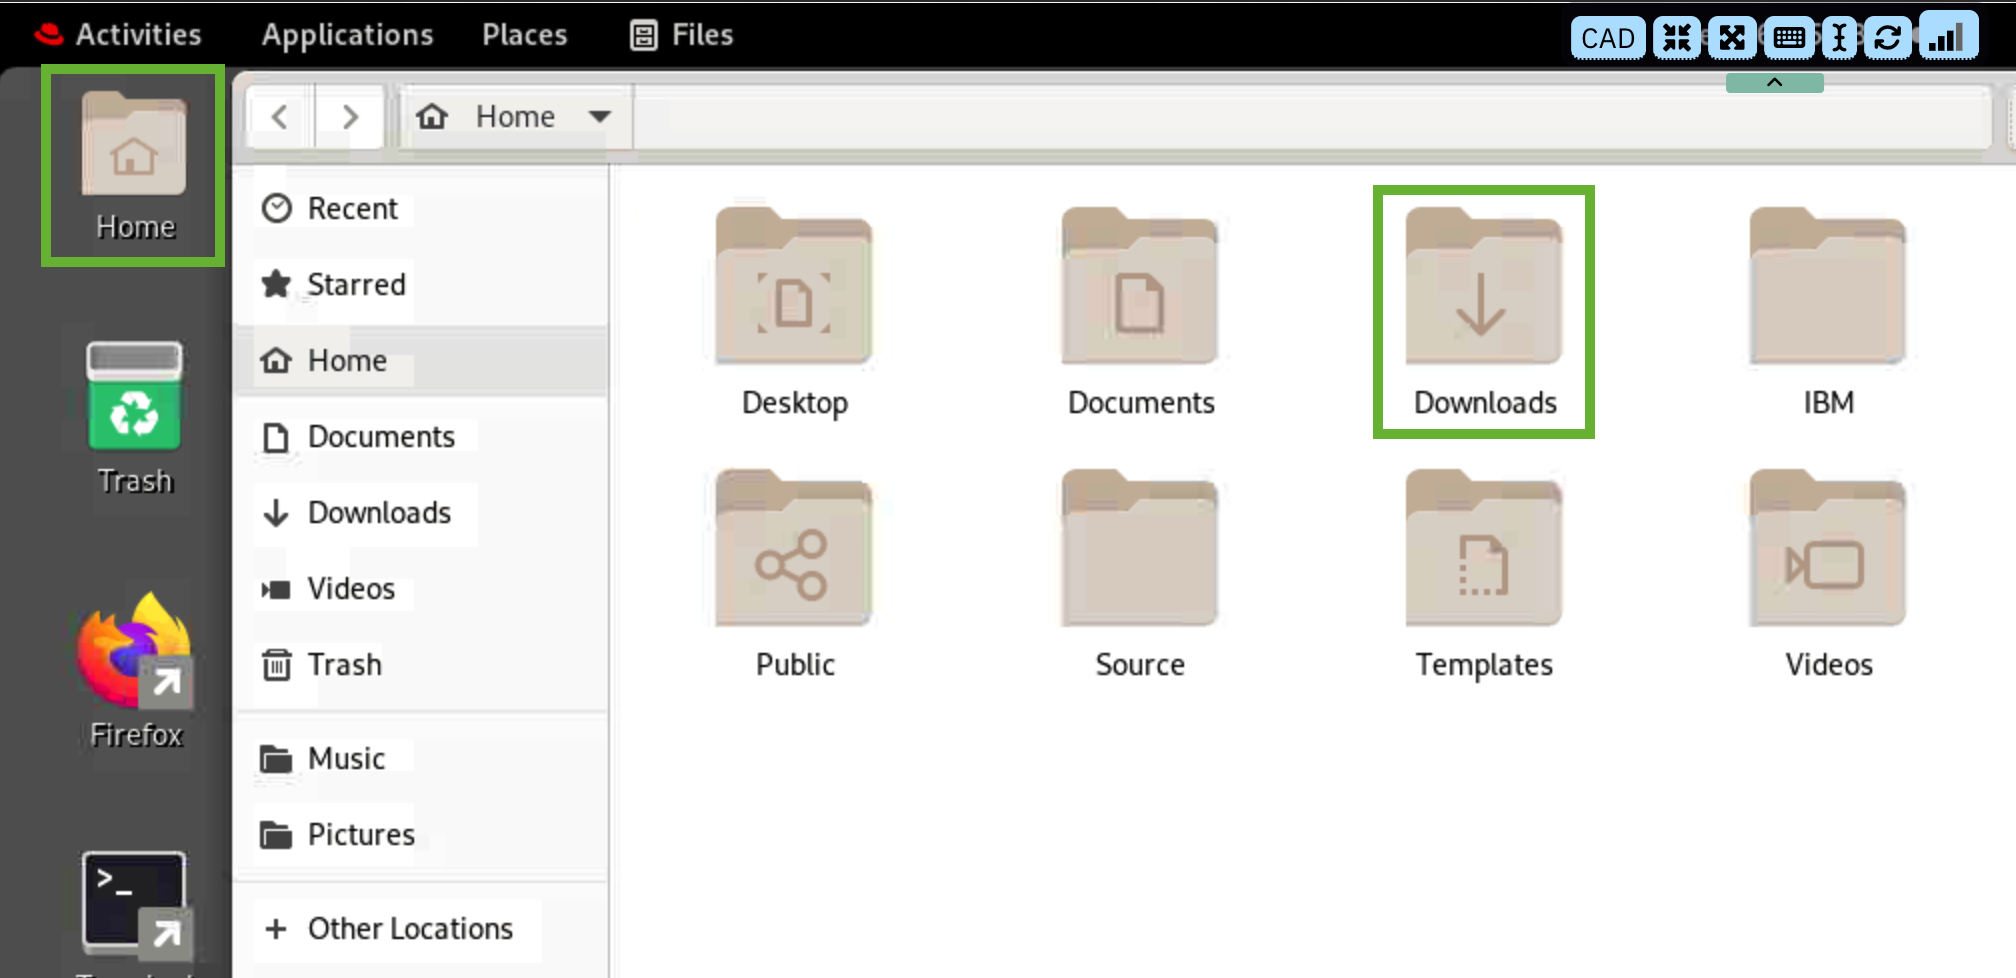The height and width of the screenshot is (978, 2016).
Task: Click the connection signal bars icon
Action: (1946, 38)
